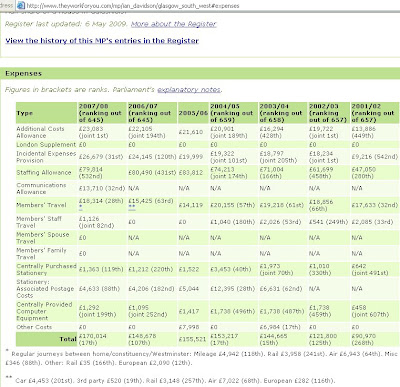
Task: Select the '2006/07 (ranking out of 645)' column header
Action: [x=152, y=113]
